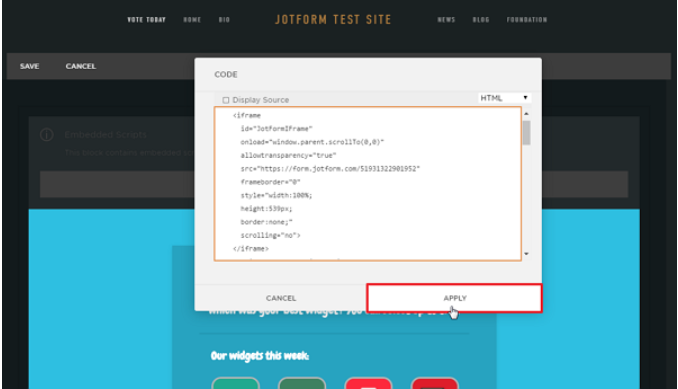678x389 pixels.
Task: Click the Apply button in dialog
Action: (454, 298)
